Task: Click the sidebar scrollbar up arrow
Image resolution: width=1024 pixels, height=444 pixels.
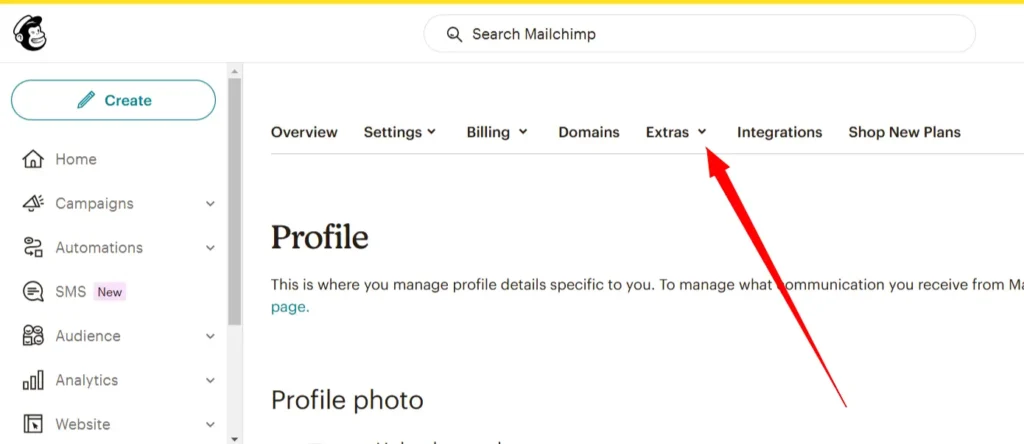Action: (x=235, y=71)
